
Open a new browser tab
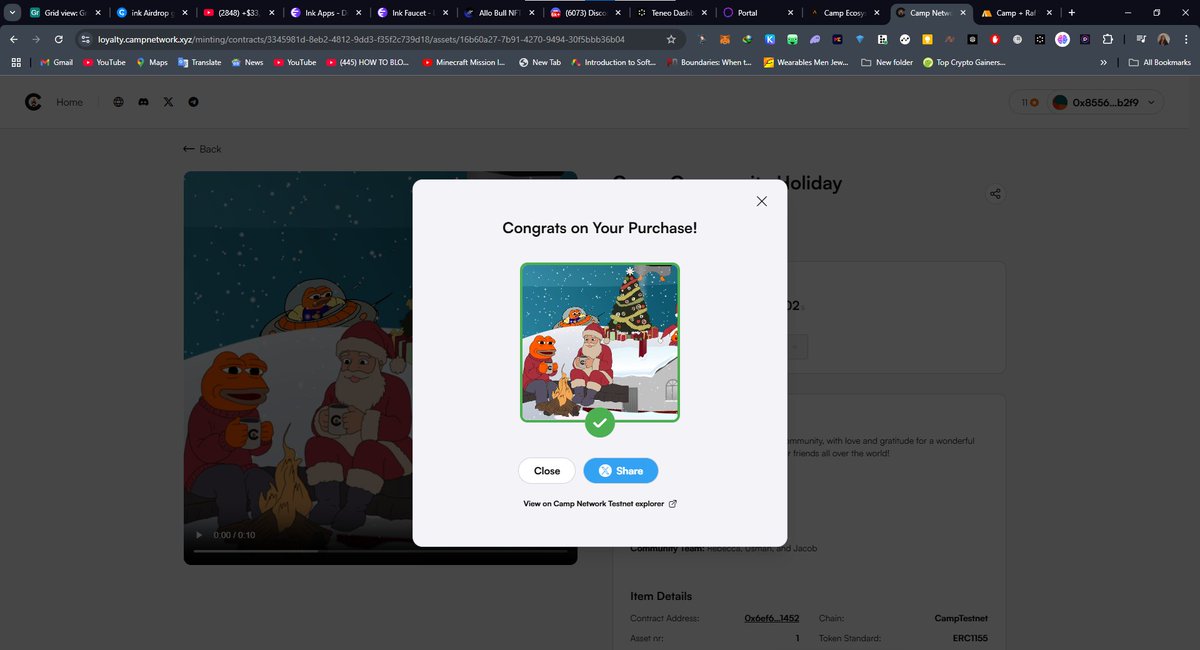(1072, 13)
